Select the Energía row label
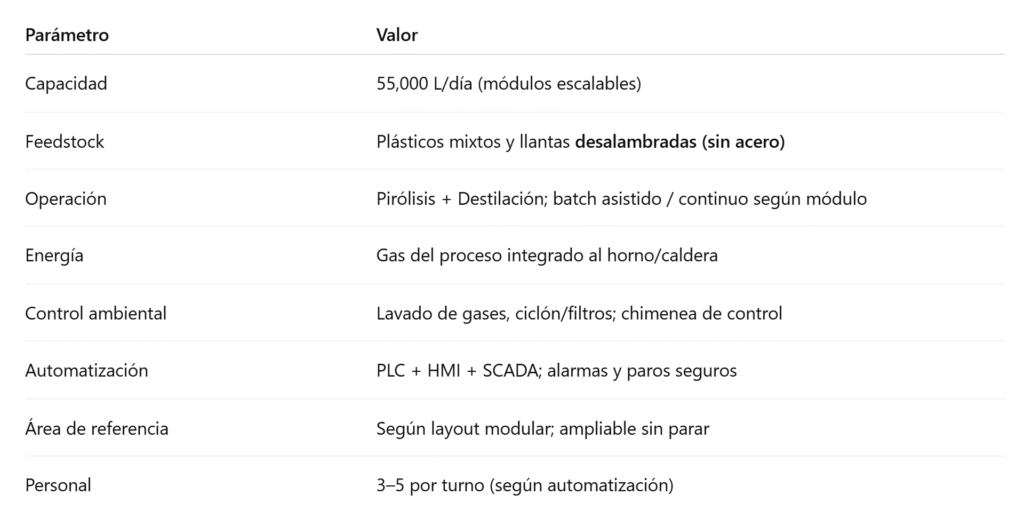 click(x=54, y=256)
